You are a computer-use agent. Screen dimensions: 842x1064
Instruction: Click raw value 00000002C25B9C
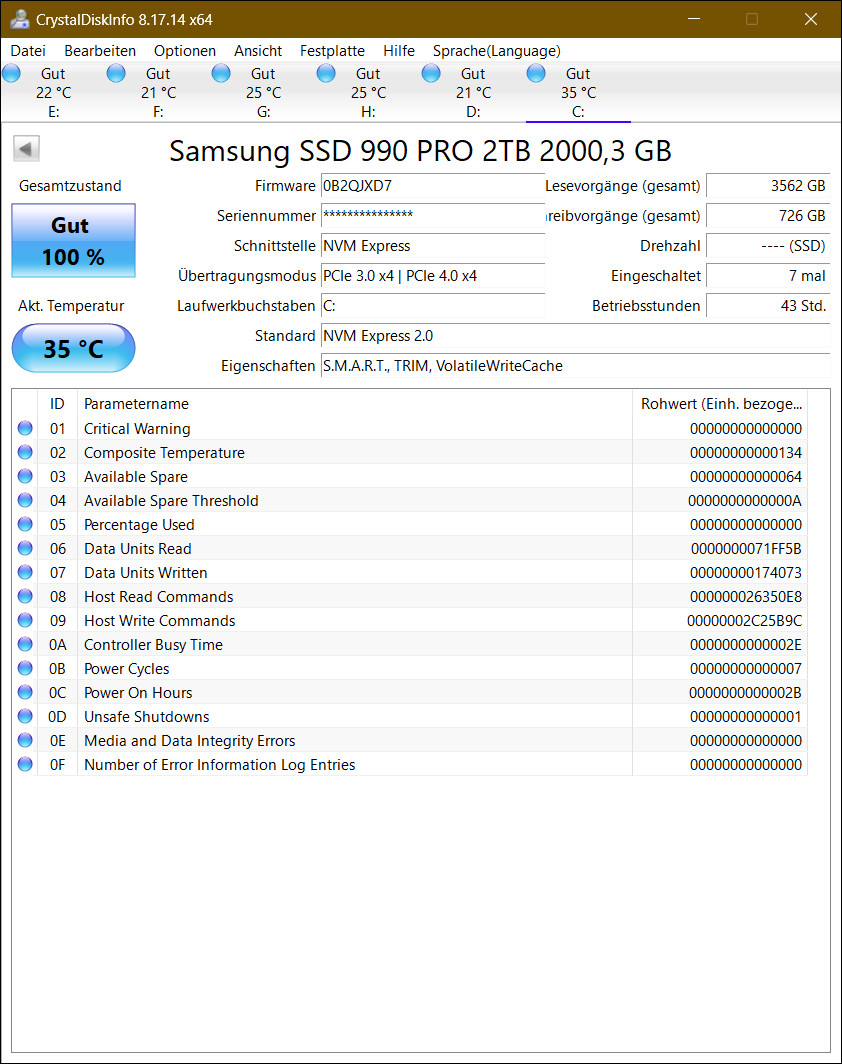744,621
